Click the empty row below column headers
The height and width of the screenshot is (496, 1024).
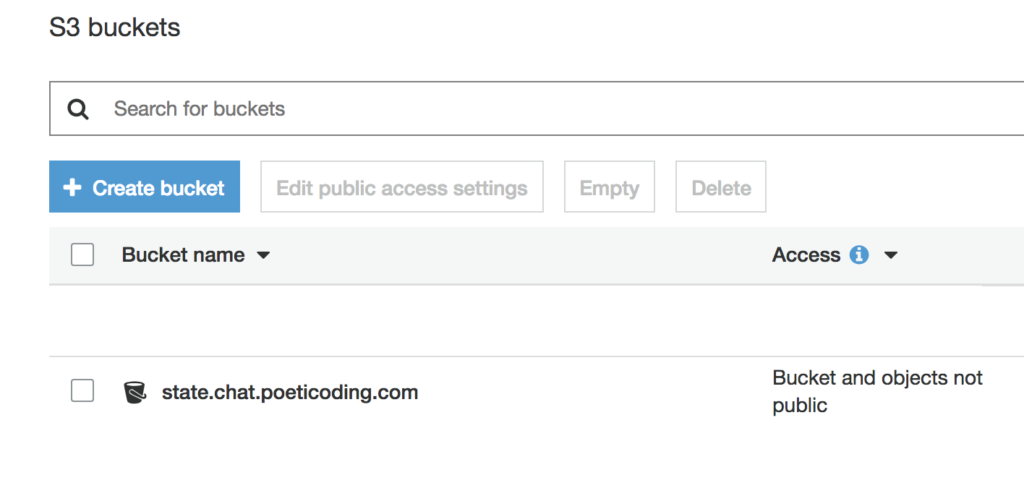click(537, 321)
